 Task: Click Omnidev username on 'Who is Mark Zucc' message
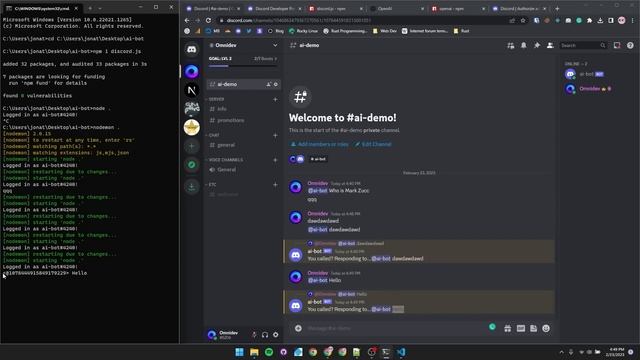tap(318, 183)
